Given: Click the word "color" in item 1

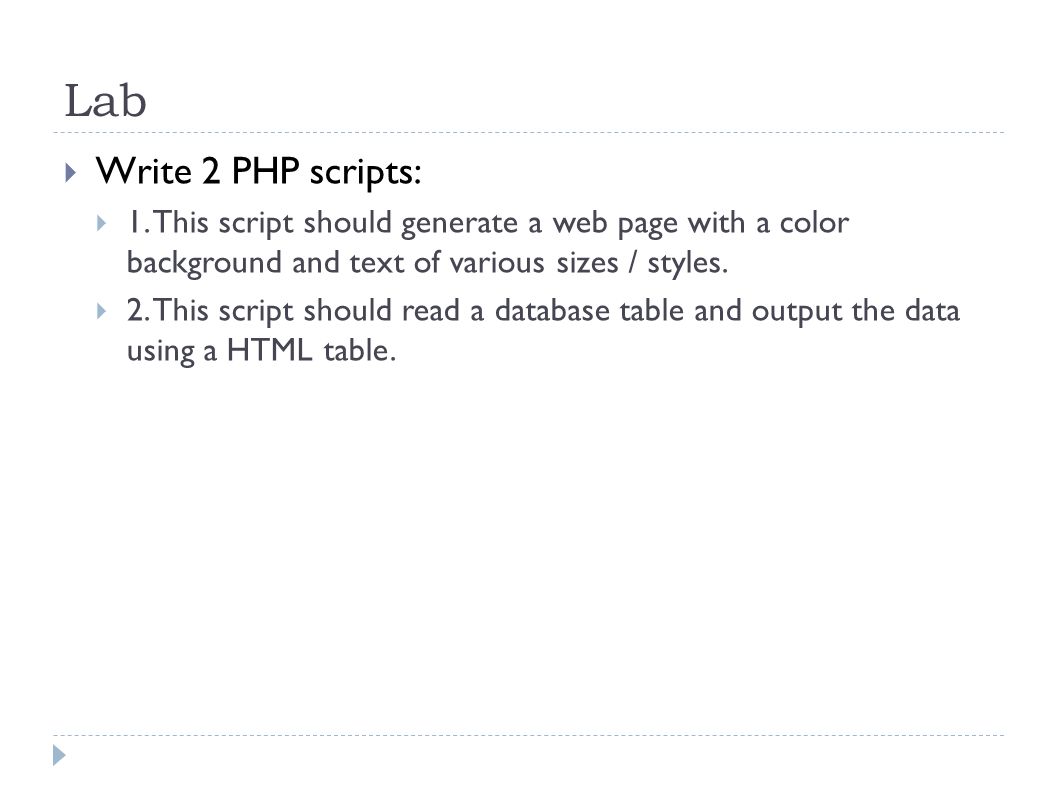Looking at the screenshot, I should pyautogui.click(x=814, y=222).
